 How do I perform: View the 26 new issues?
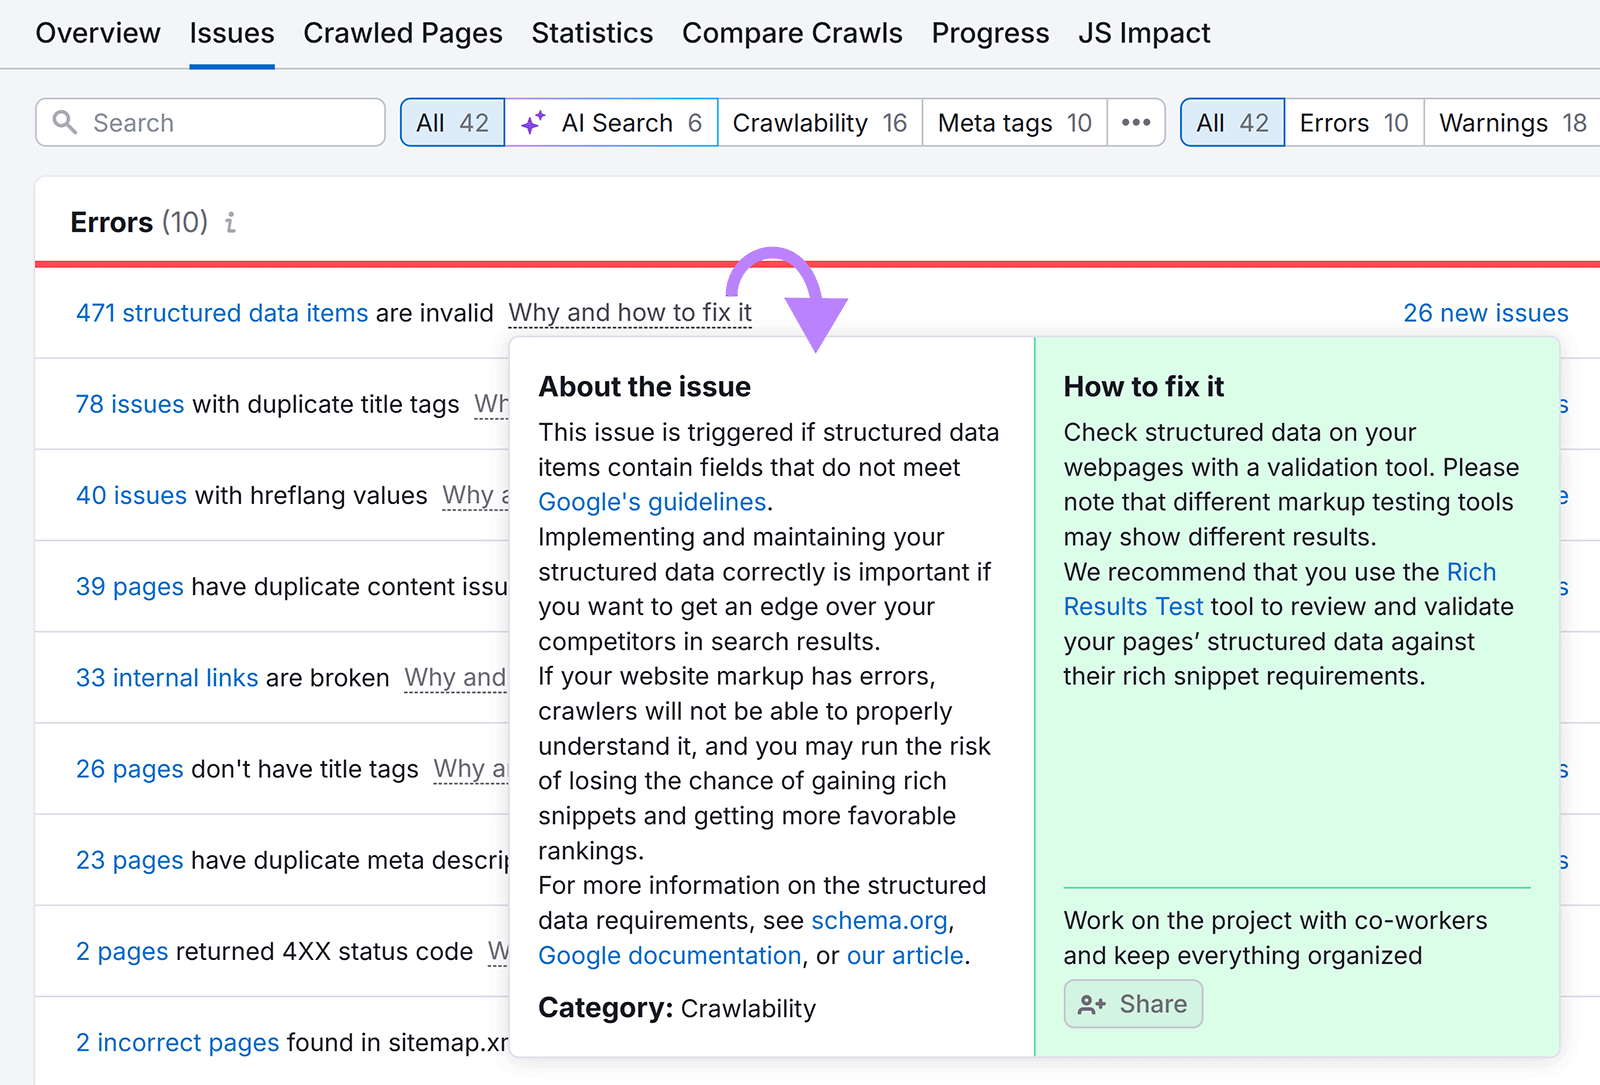pos(1485,312)
